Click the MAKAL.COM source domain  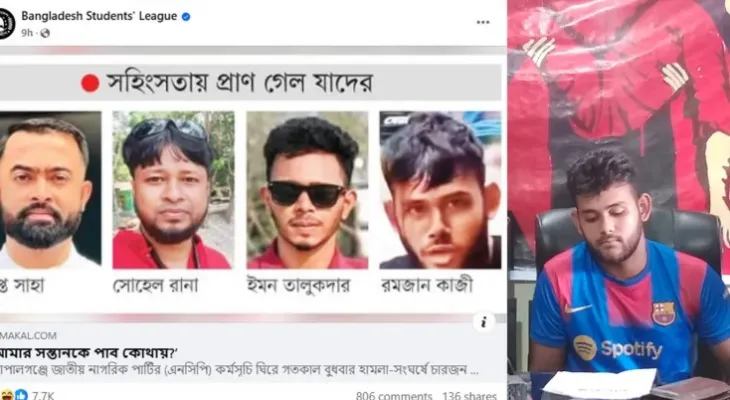(x=28, y=336)
